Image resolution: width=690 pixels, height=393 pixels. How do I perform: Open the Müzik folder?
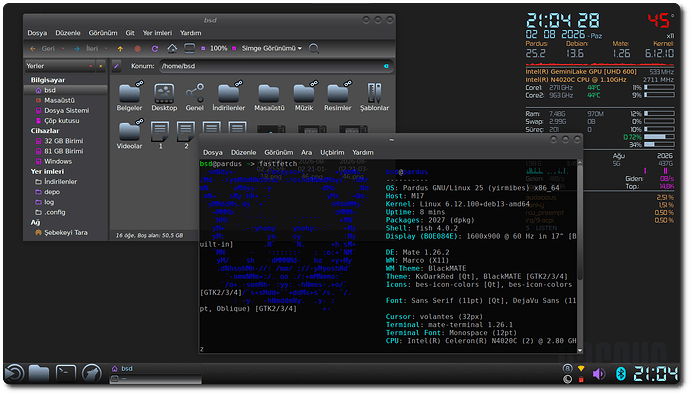(x=304, y=96)
